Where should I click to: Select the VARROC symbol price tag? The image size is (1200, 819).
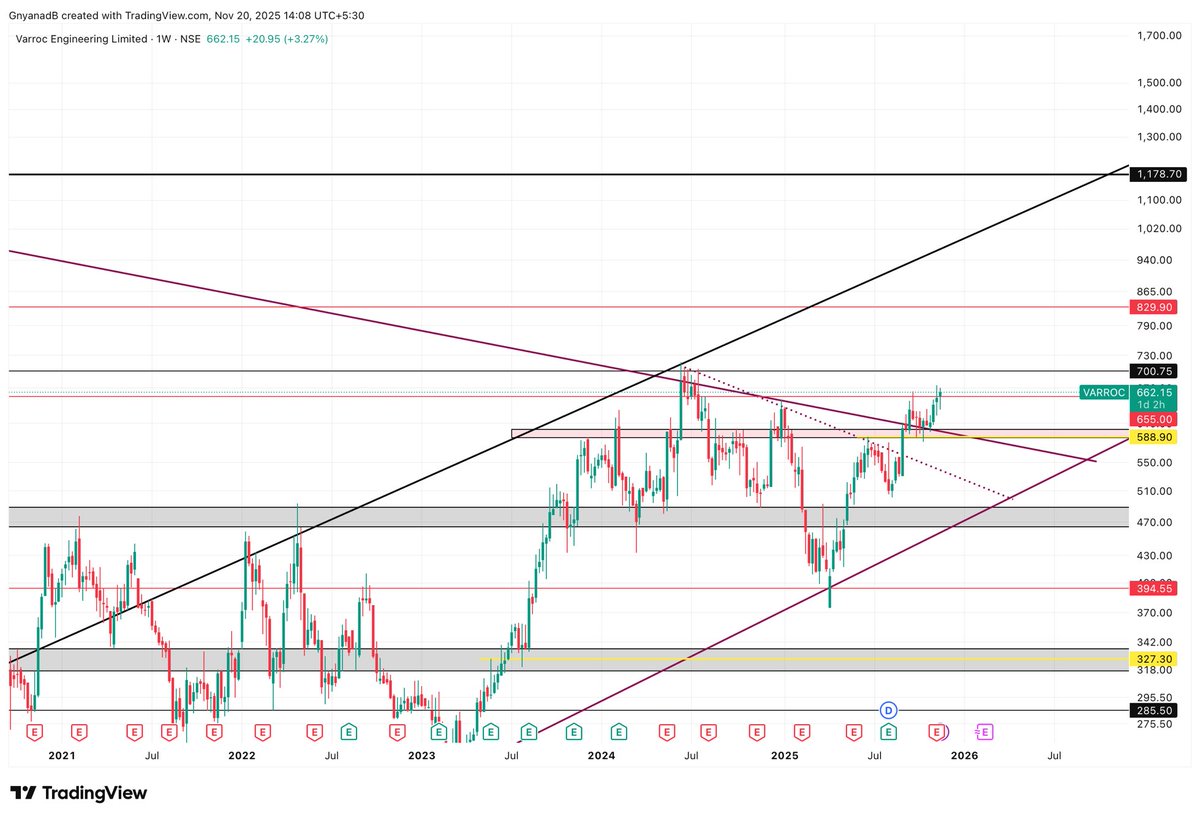click(1103, 393)
